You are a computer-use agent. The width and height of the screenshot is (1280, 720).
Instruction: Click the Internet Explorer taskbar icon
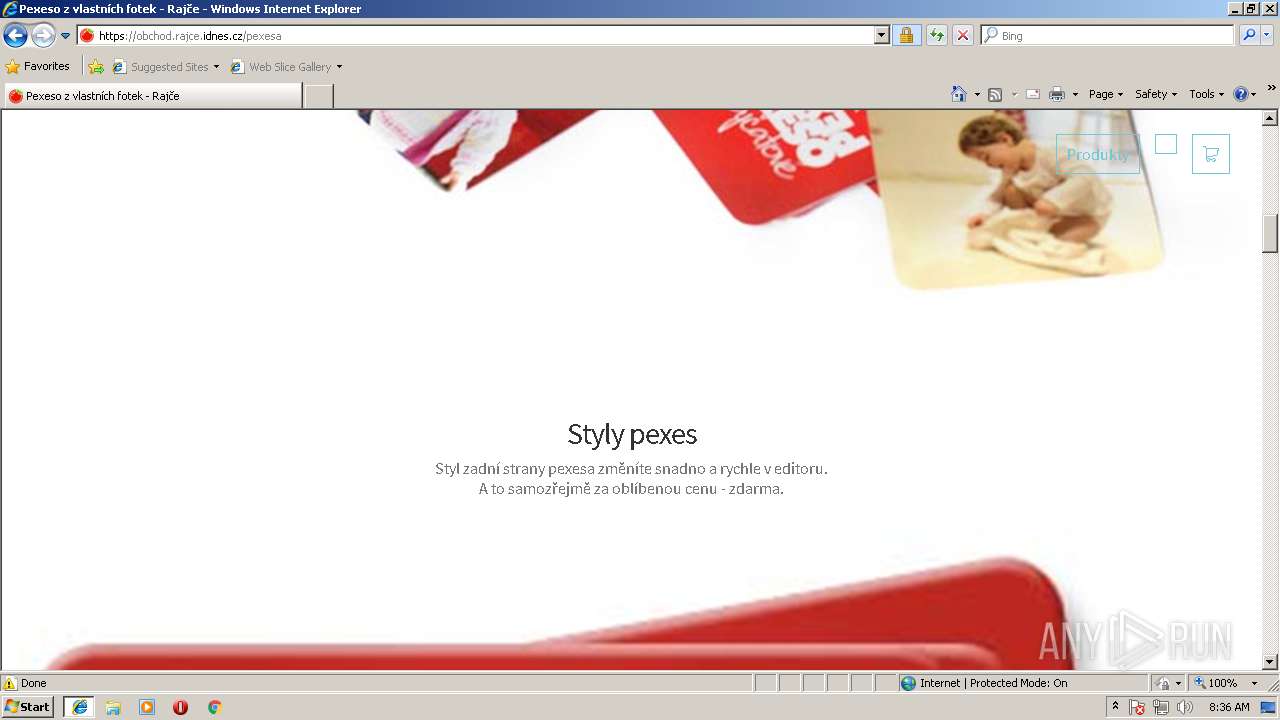[79, 707]
